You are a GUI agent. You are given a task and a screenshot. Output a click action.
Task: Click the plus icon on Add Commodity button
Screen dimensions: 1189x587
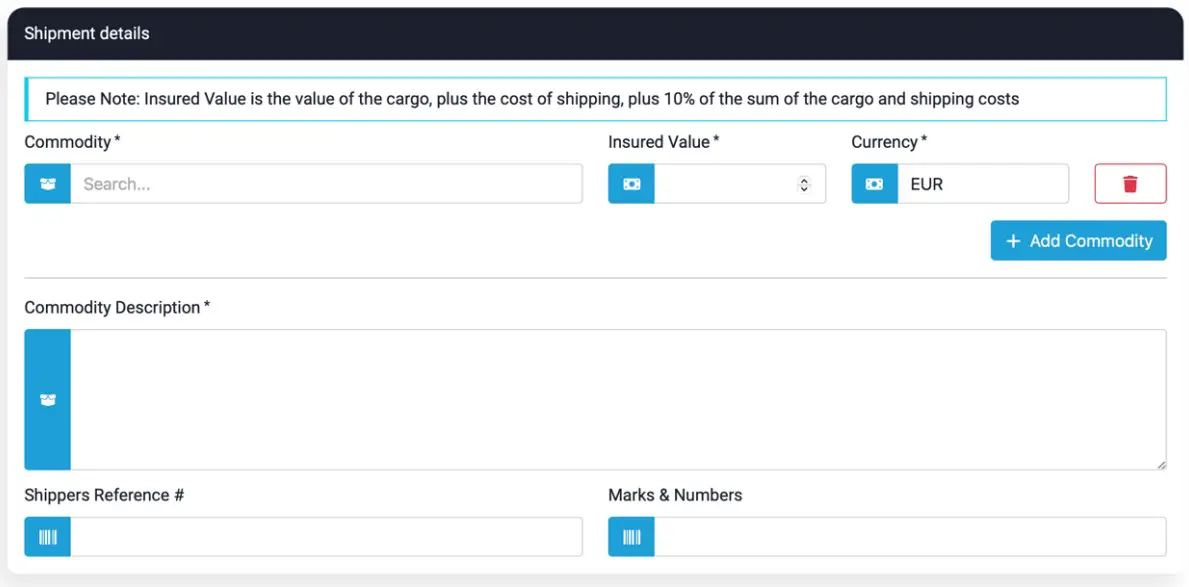pos(1013,241)
